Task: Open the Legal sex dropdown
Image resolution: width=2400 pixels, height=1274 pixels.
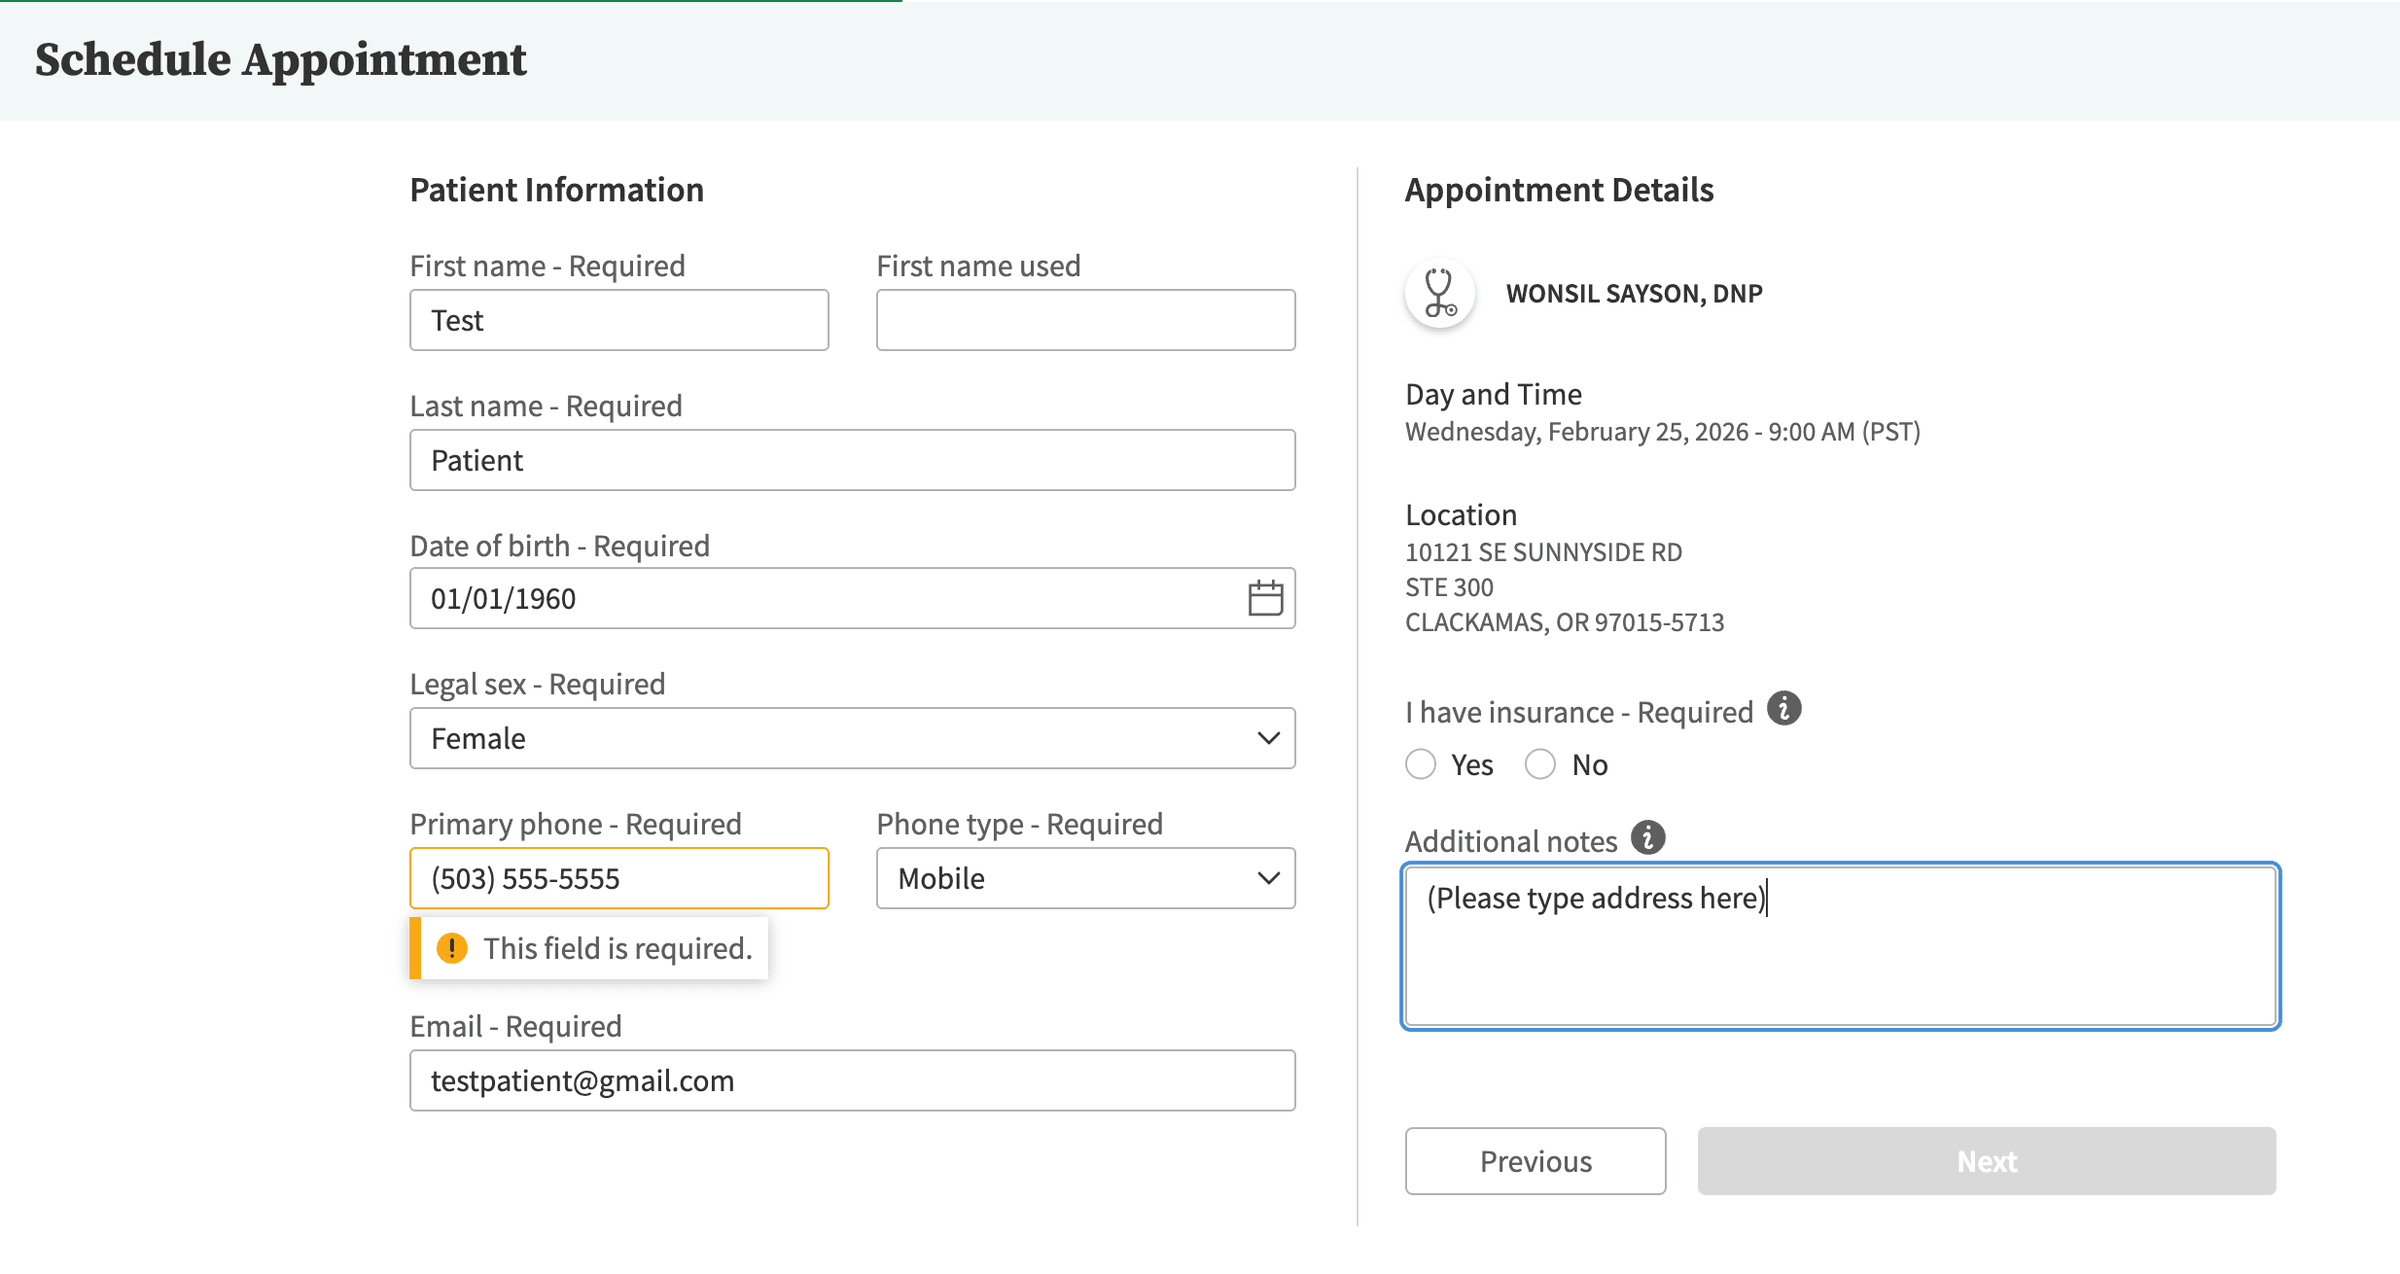Action: (x=851, y=738)
